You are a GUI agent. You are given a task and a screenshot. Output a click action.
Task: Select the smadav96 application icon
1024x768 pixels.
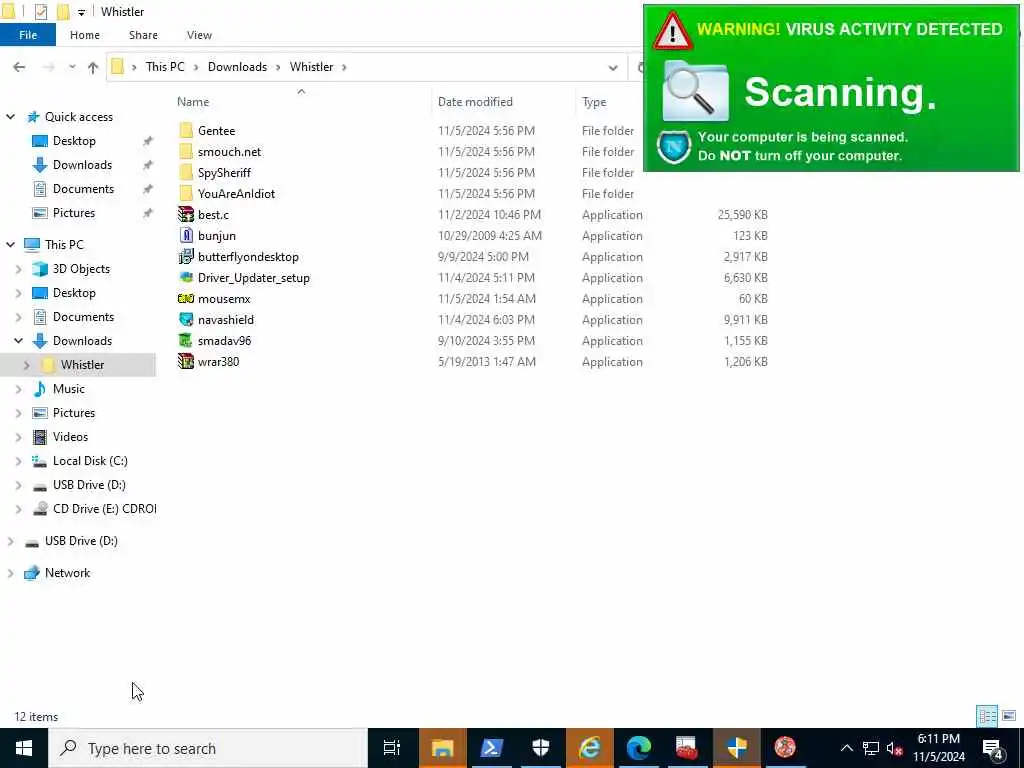click(186, 340)
